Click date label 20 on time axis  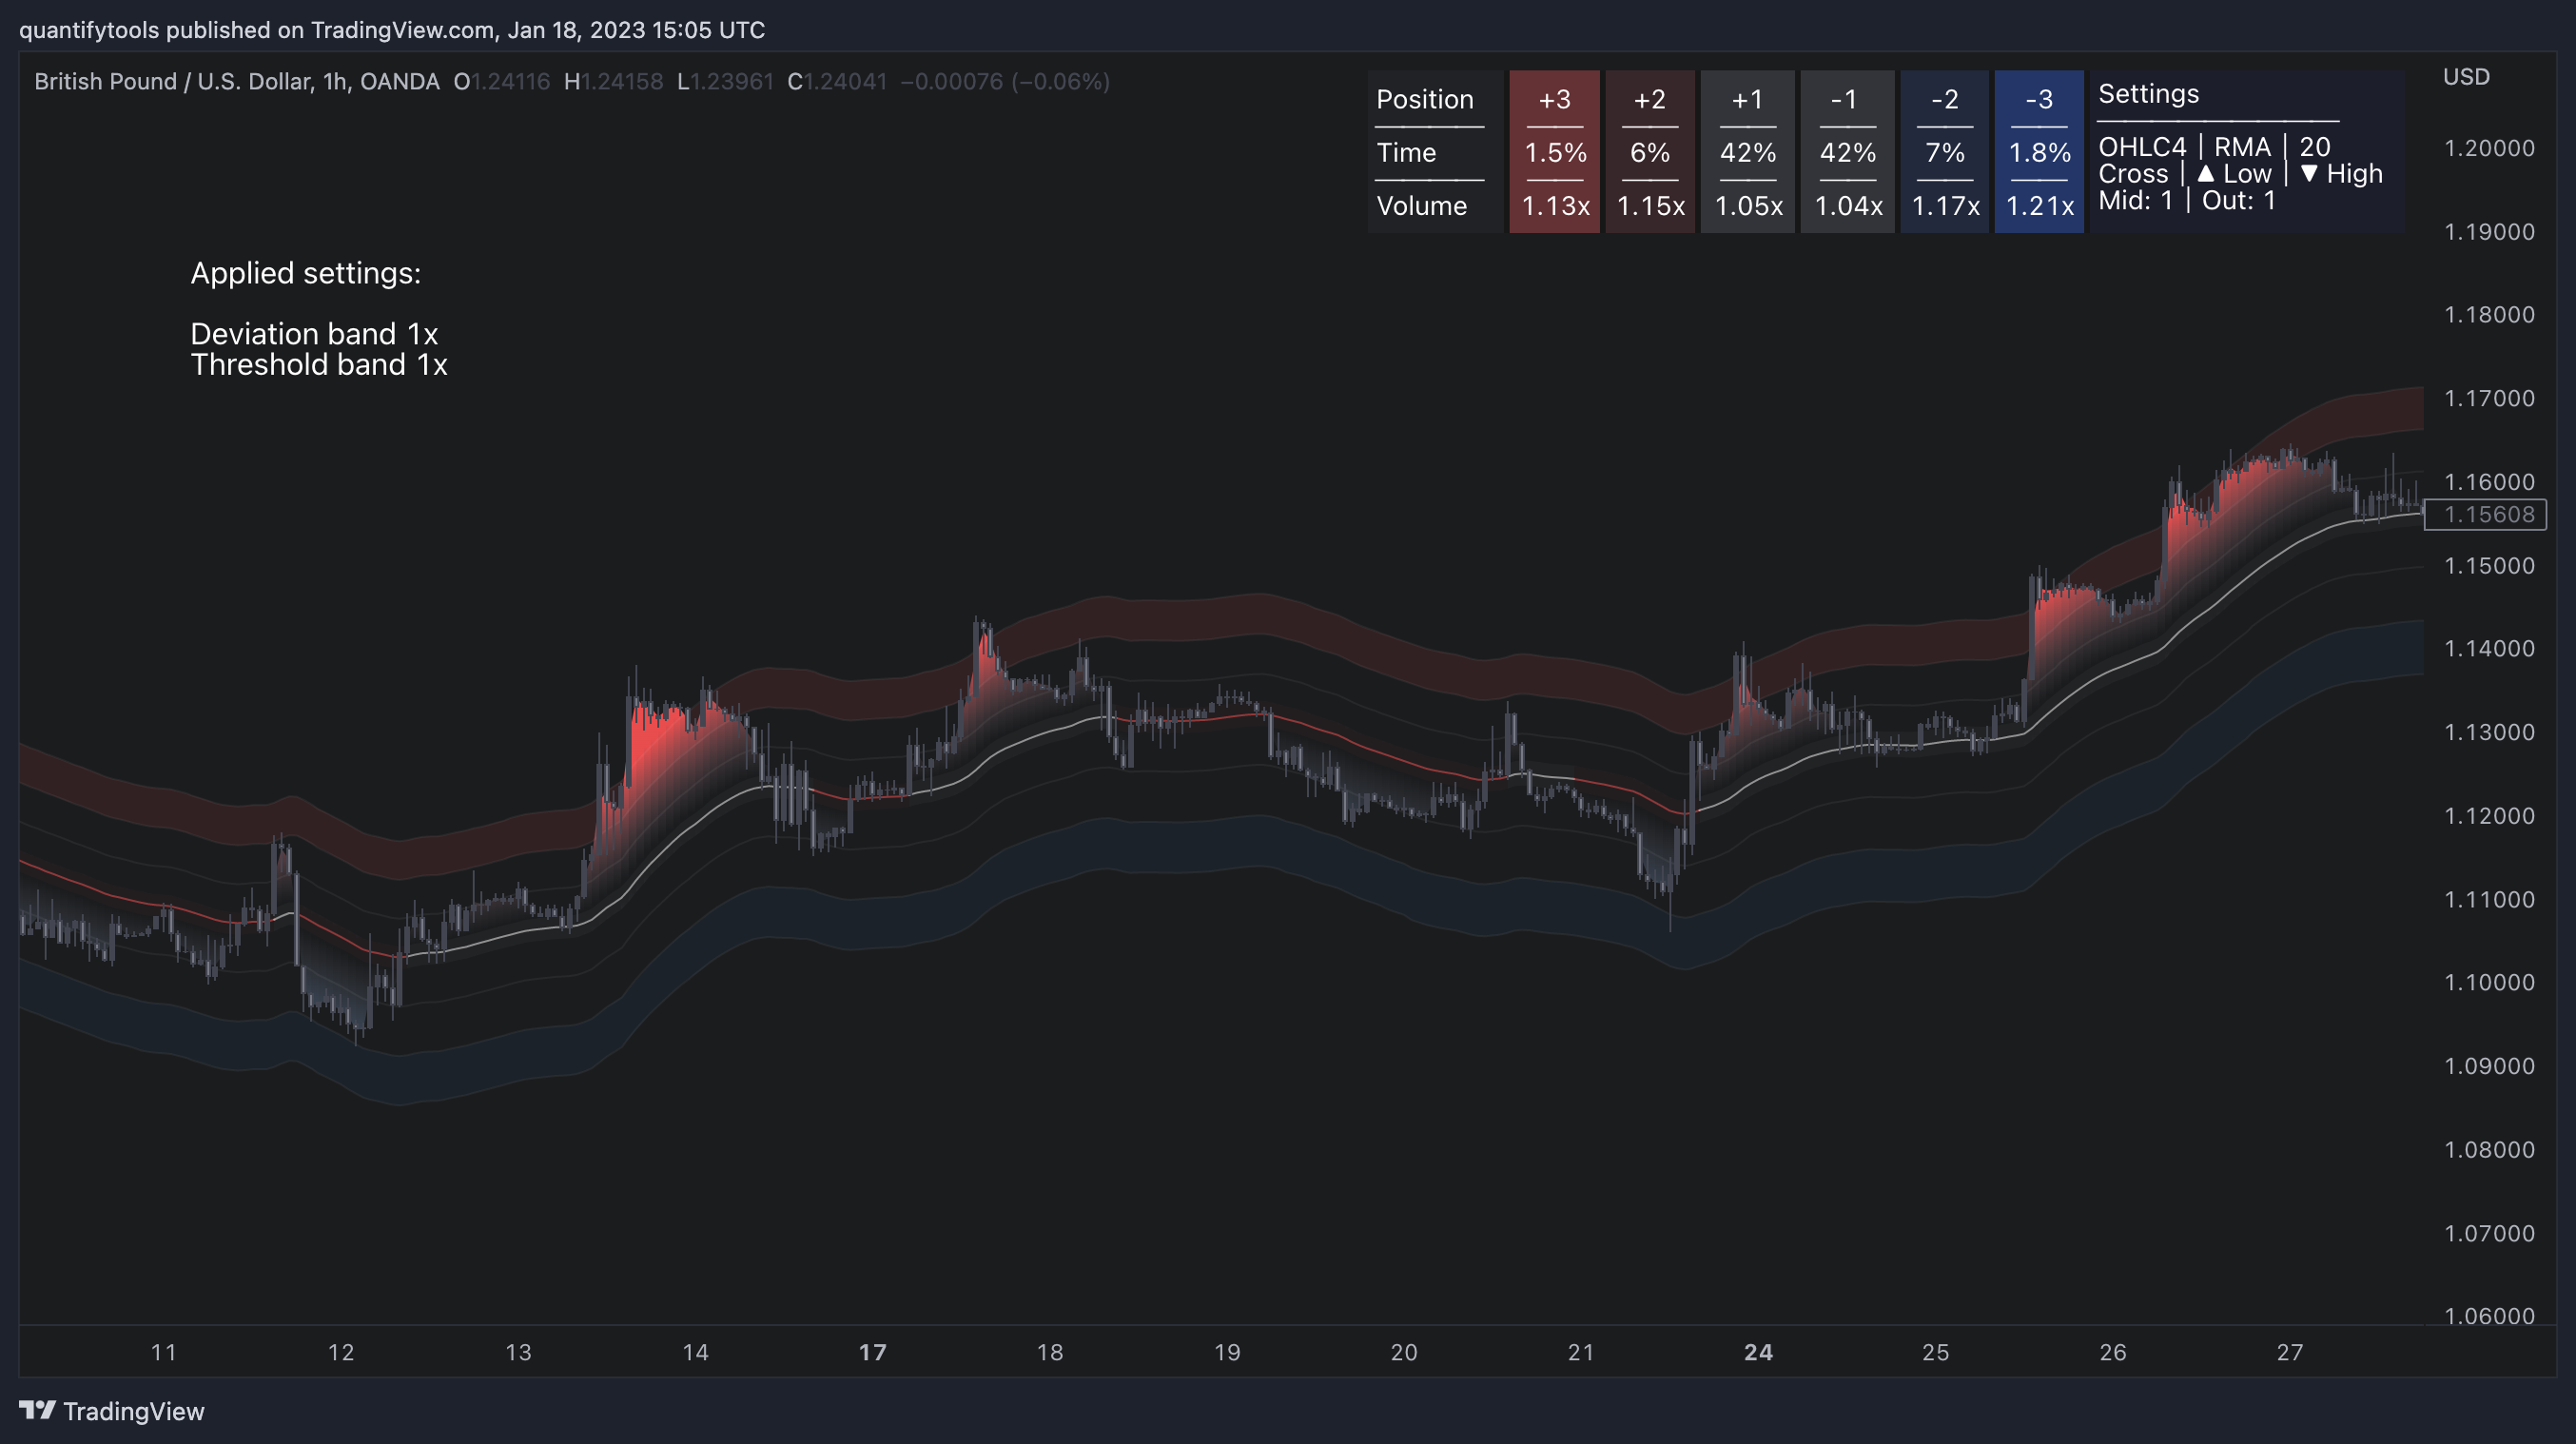[1403, 1352]
